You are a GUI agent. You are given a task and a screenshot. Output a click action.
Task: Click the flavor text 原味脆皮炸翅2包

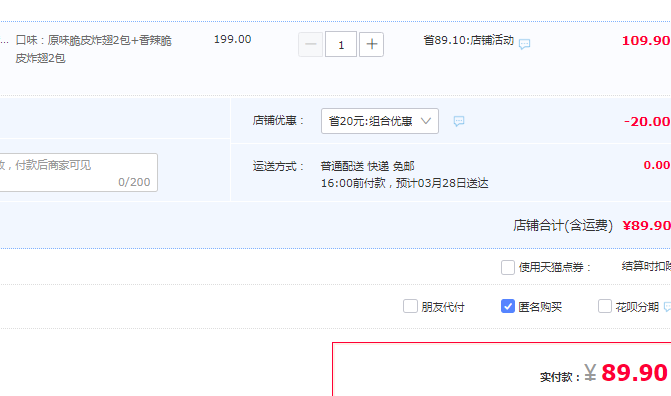coord(89,40)
